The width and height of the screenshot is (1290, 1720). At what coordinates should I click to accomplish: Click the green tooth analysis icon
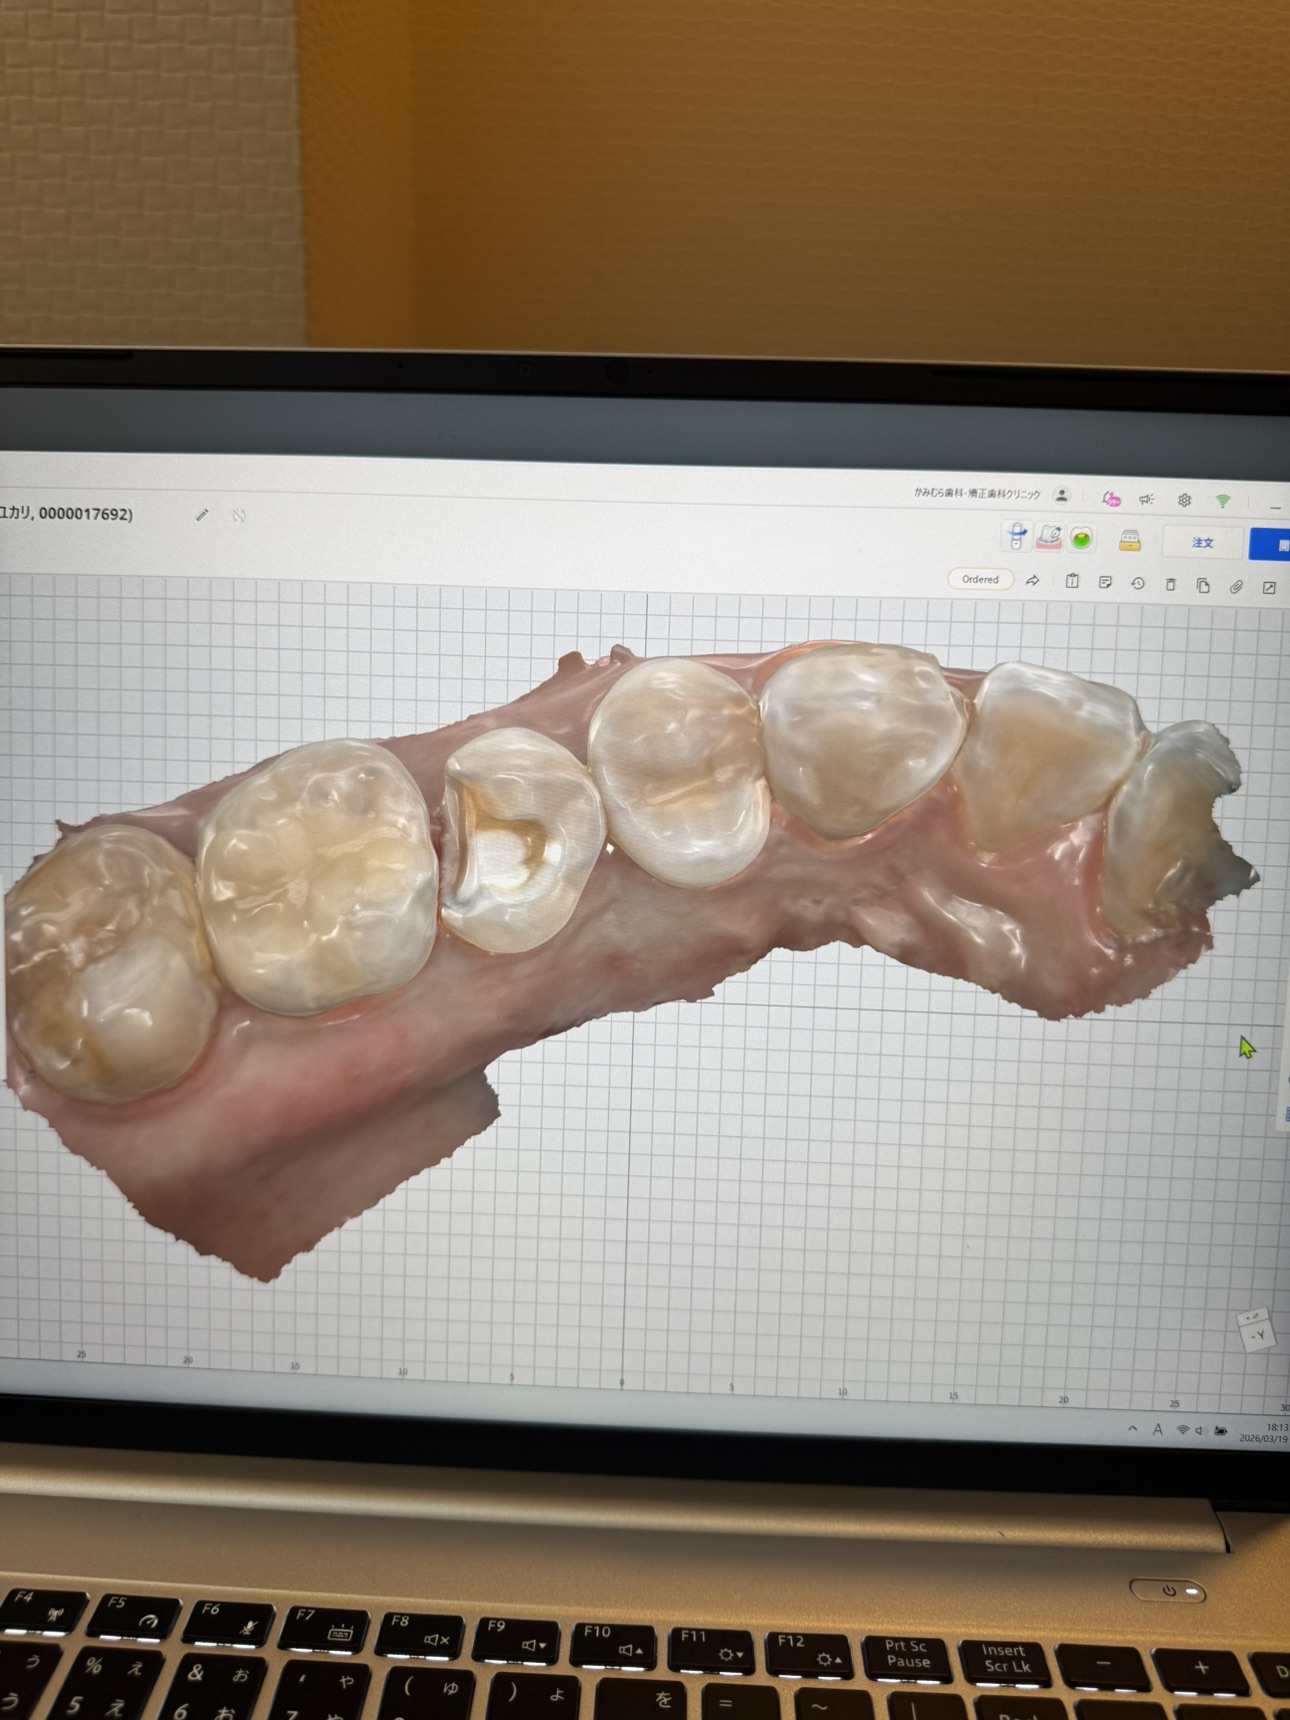click(x=1080, y=539)
